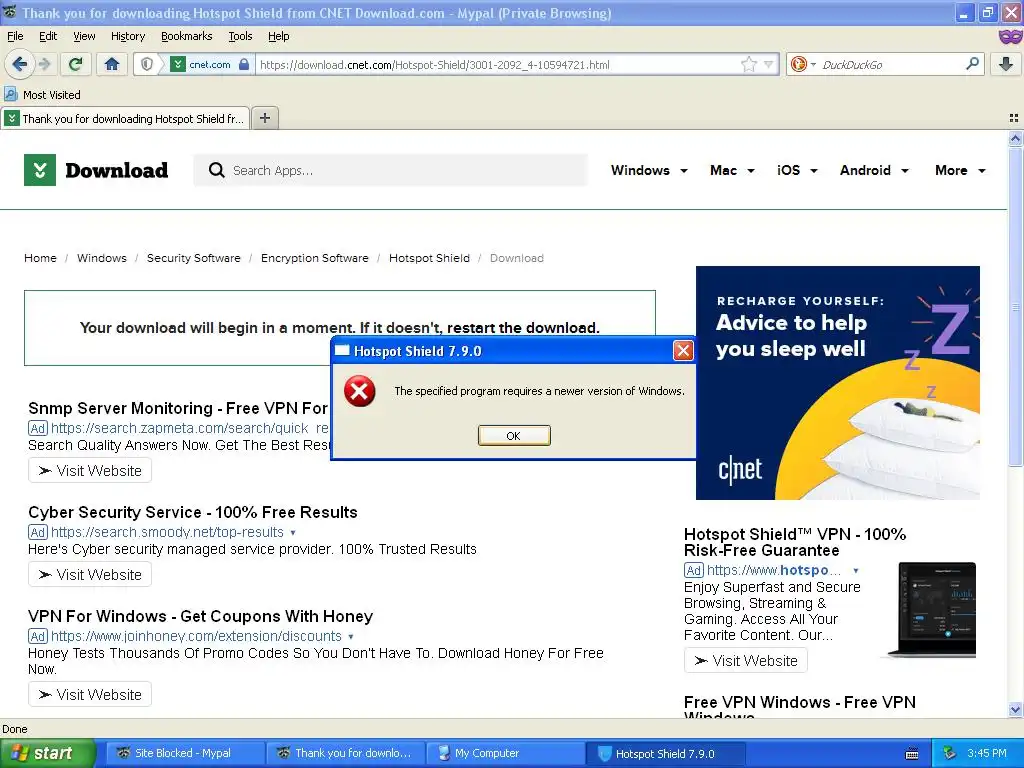Click the Search Apps magnifier icon
The width and height of the screenshot is (1024, 768).
(216, 170)
